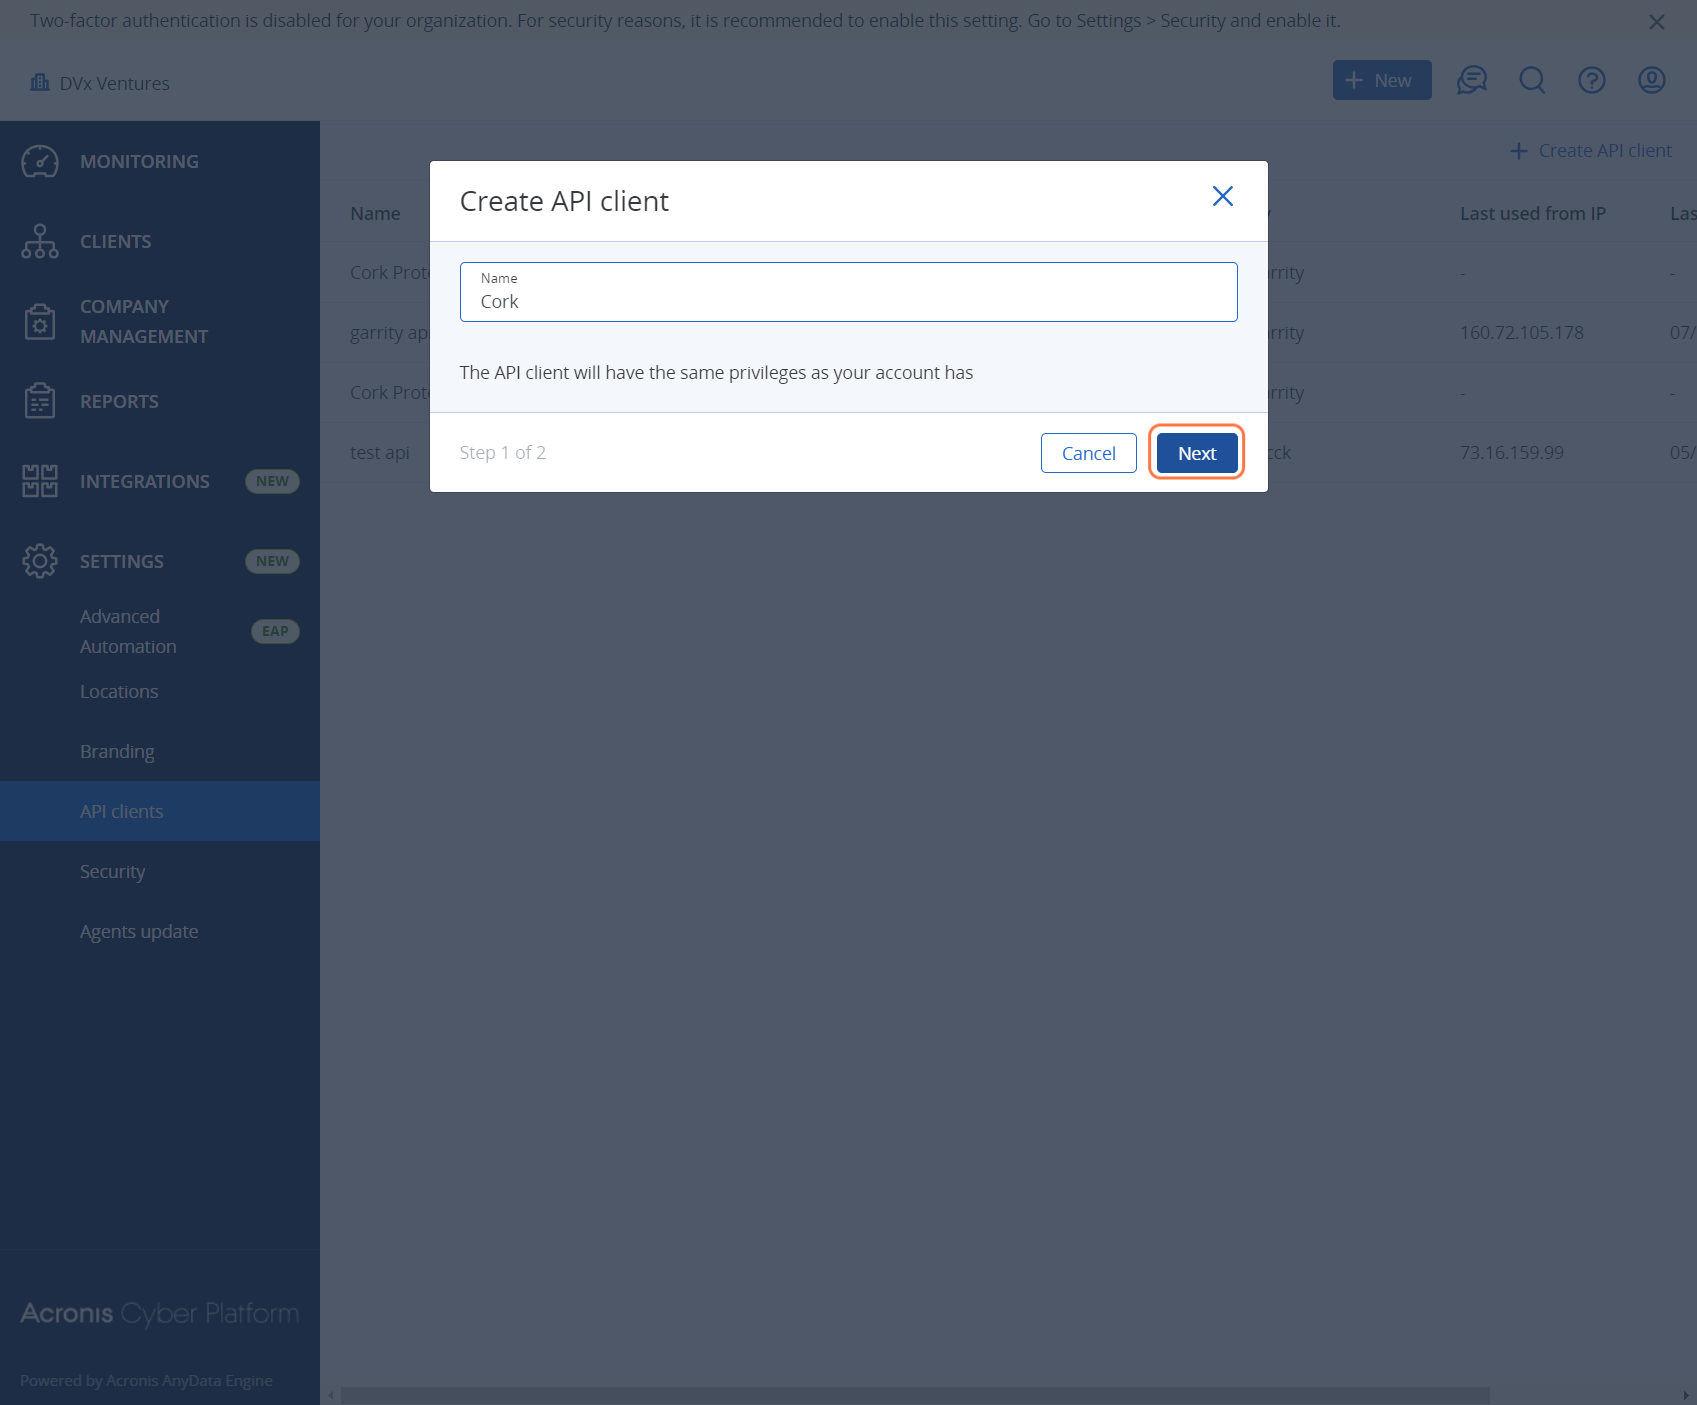Open REPORTS menu item
The image size is (1697, 1405).
pyautogui.click(x=119, y=401)
